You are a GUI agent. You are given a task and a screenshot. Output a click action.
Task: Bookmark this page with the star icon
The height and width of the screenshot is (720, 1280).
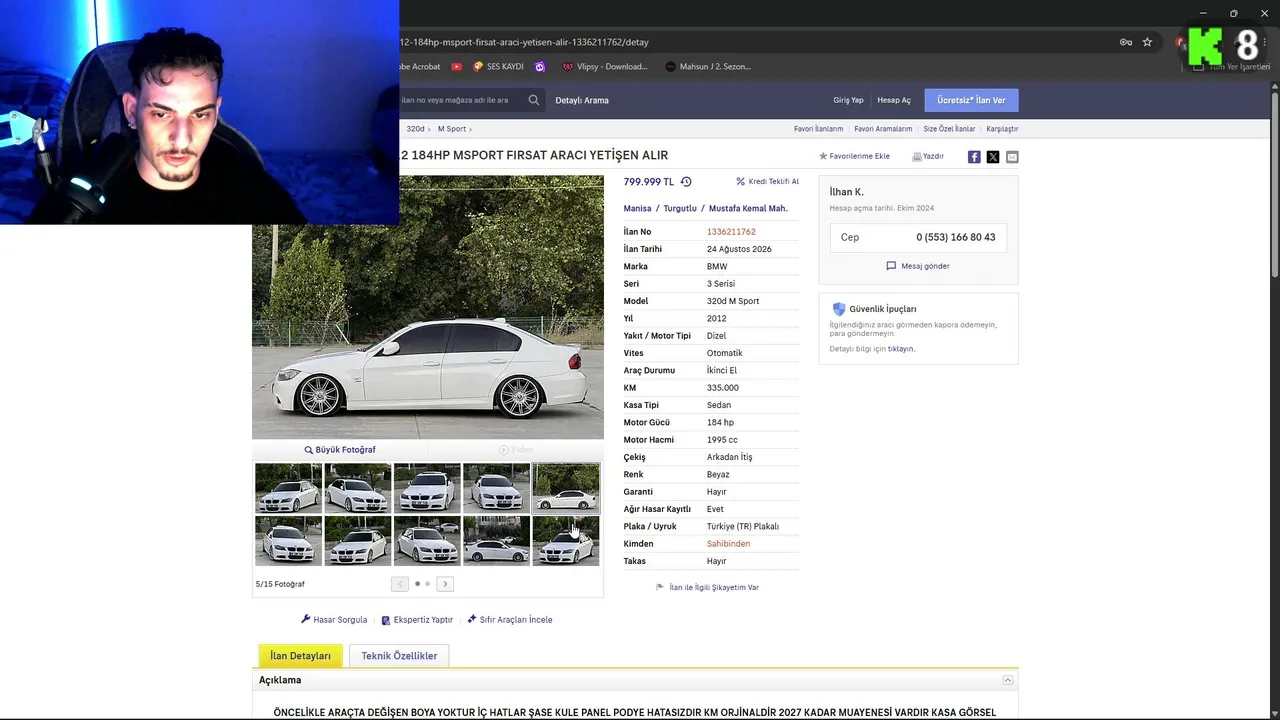click(1147, 42)
